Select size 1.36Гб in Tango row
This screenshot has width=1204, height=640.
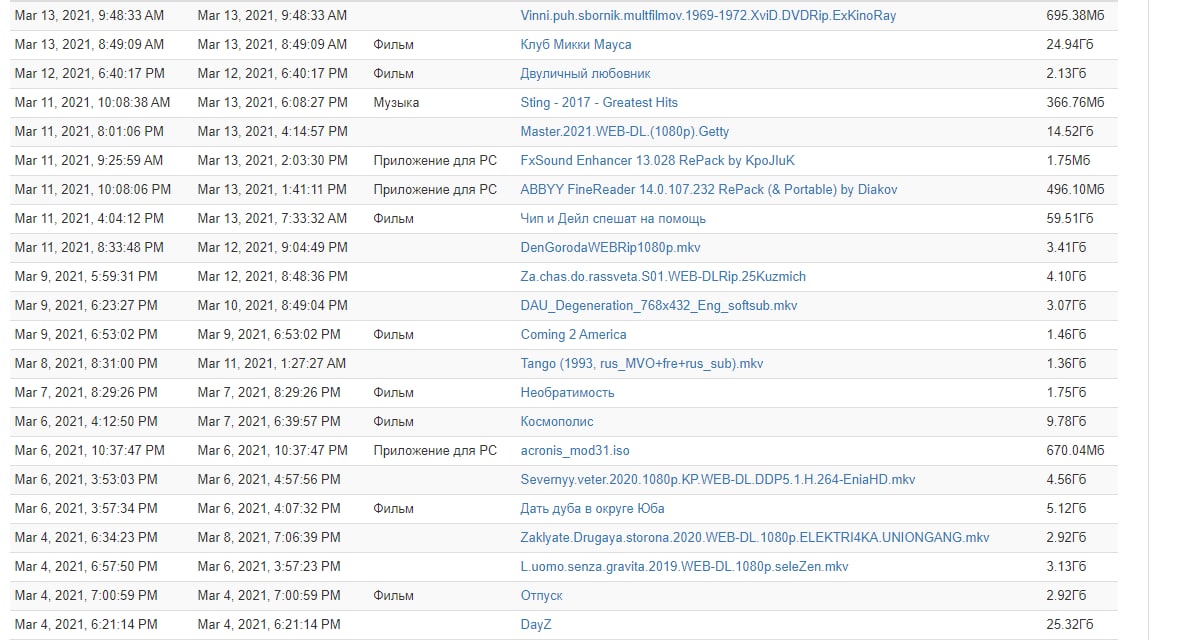coord(1066,364)
